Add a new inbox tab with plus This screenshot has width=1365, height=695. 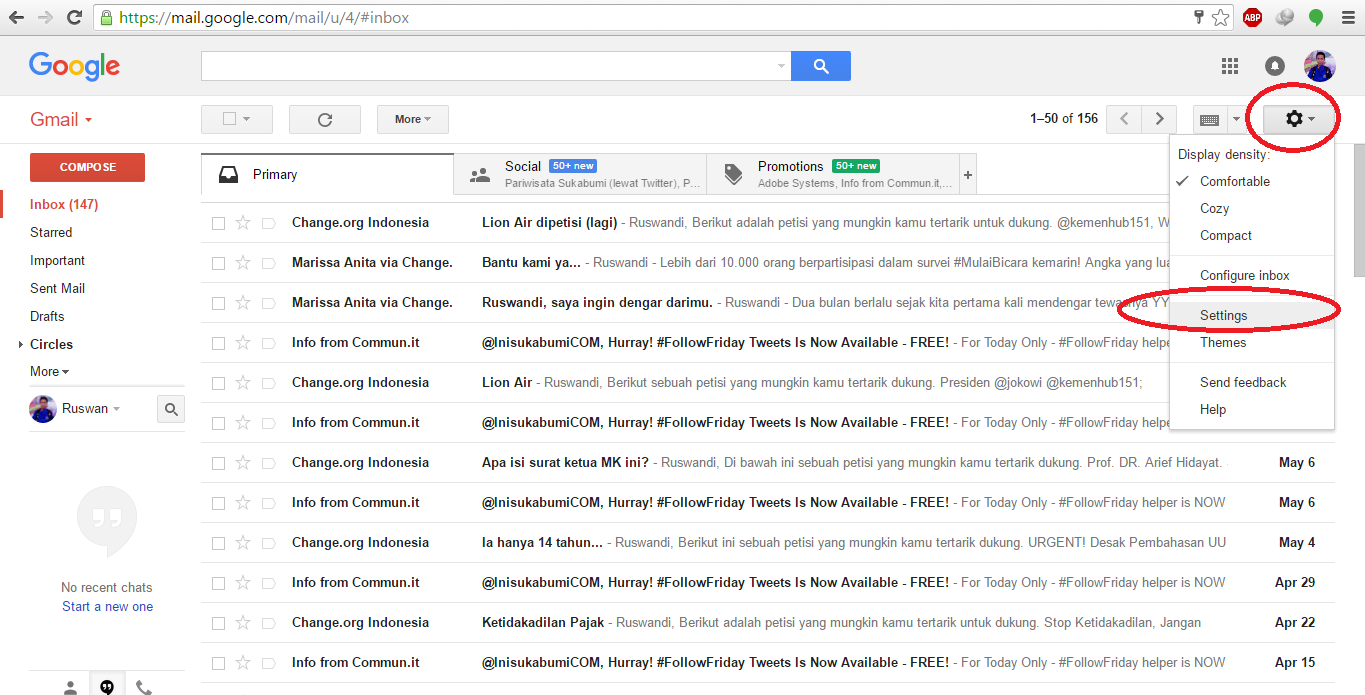(x=967, y=175)
